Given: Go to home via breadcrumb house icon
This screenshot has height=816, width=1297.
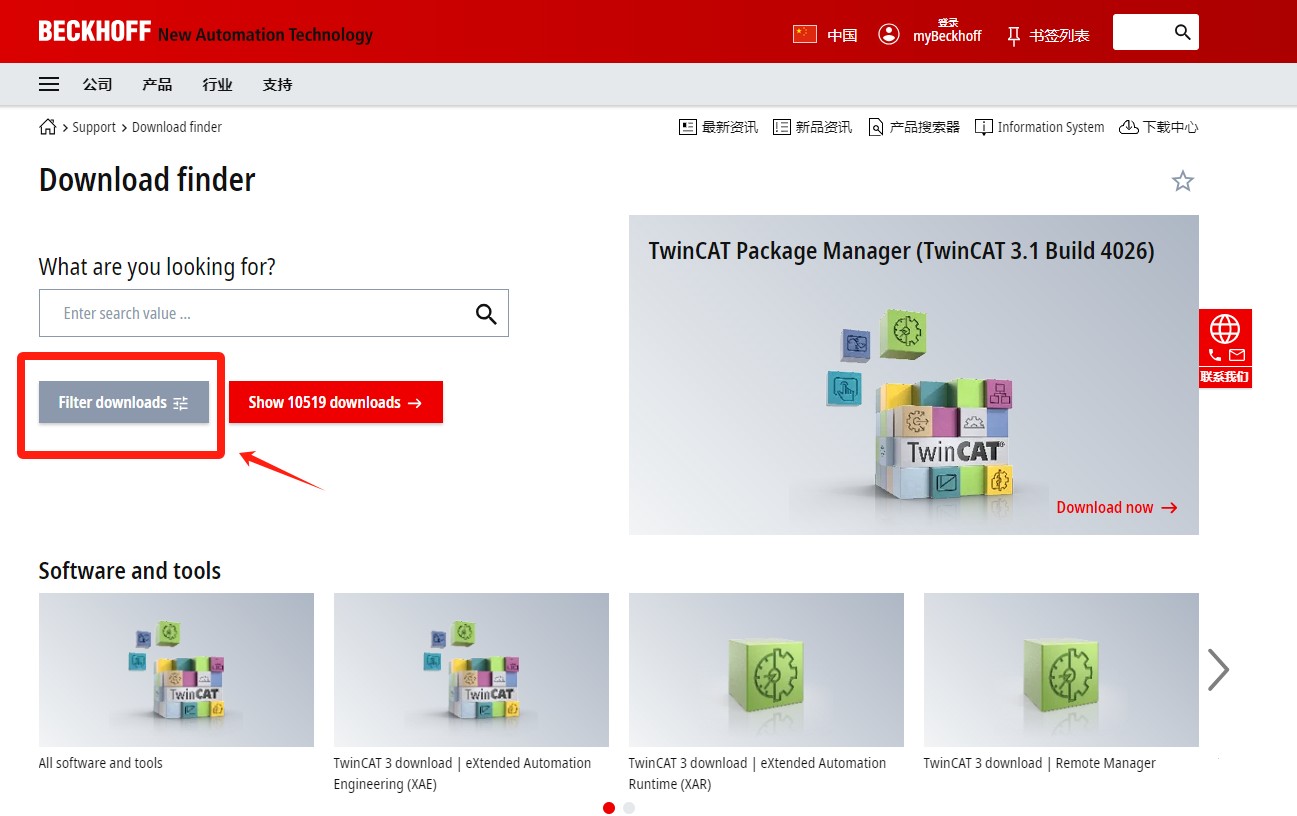Looking at the screenshot, I should click(47, 127).
